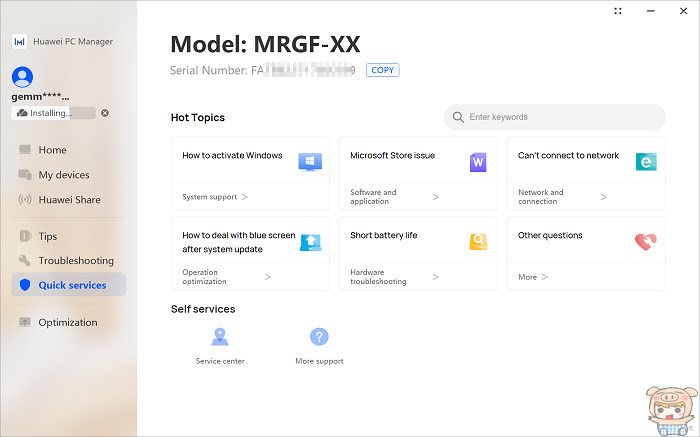Click the Model: MRGF-XX heading
This screenshot has height=437, width=700.
click(265, 44)
